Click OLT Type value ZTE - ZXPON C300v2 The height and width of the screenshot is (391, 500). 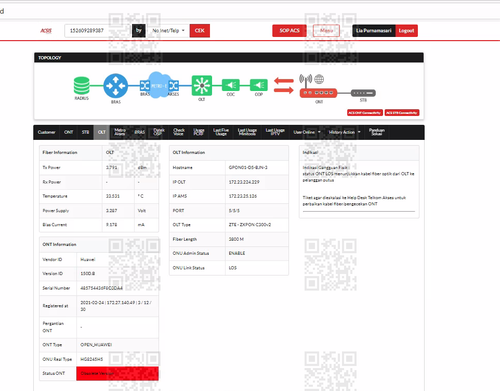250,225
